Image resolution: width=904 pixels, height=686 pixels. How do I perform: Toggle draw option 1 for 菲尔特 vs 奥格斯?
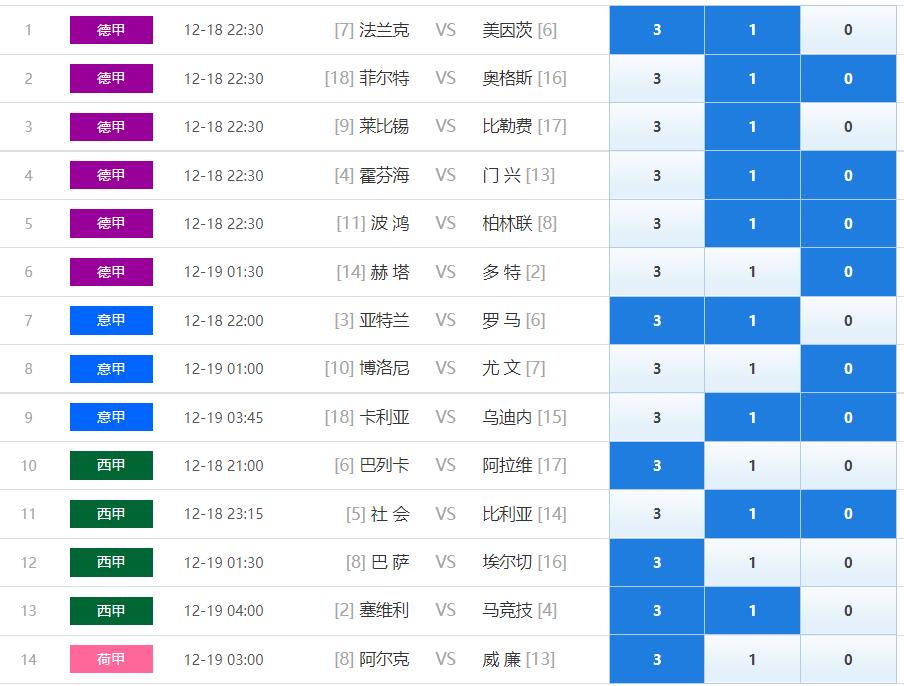752,79
